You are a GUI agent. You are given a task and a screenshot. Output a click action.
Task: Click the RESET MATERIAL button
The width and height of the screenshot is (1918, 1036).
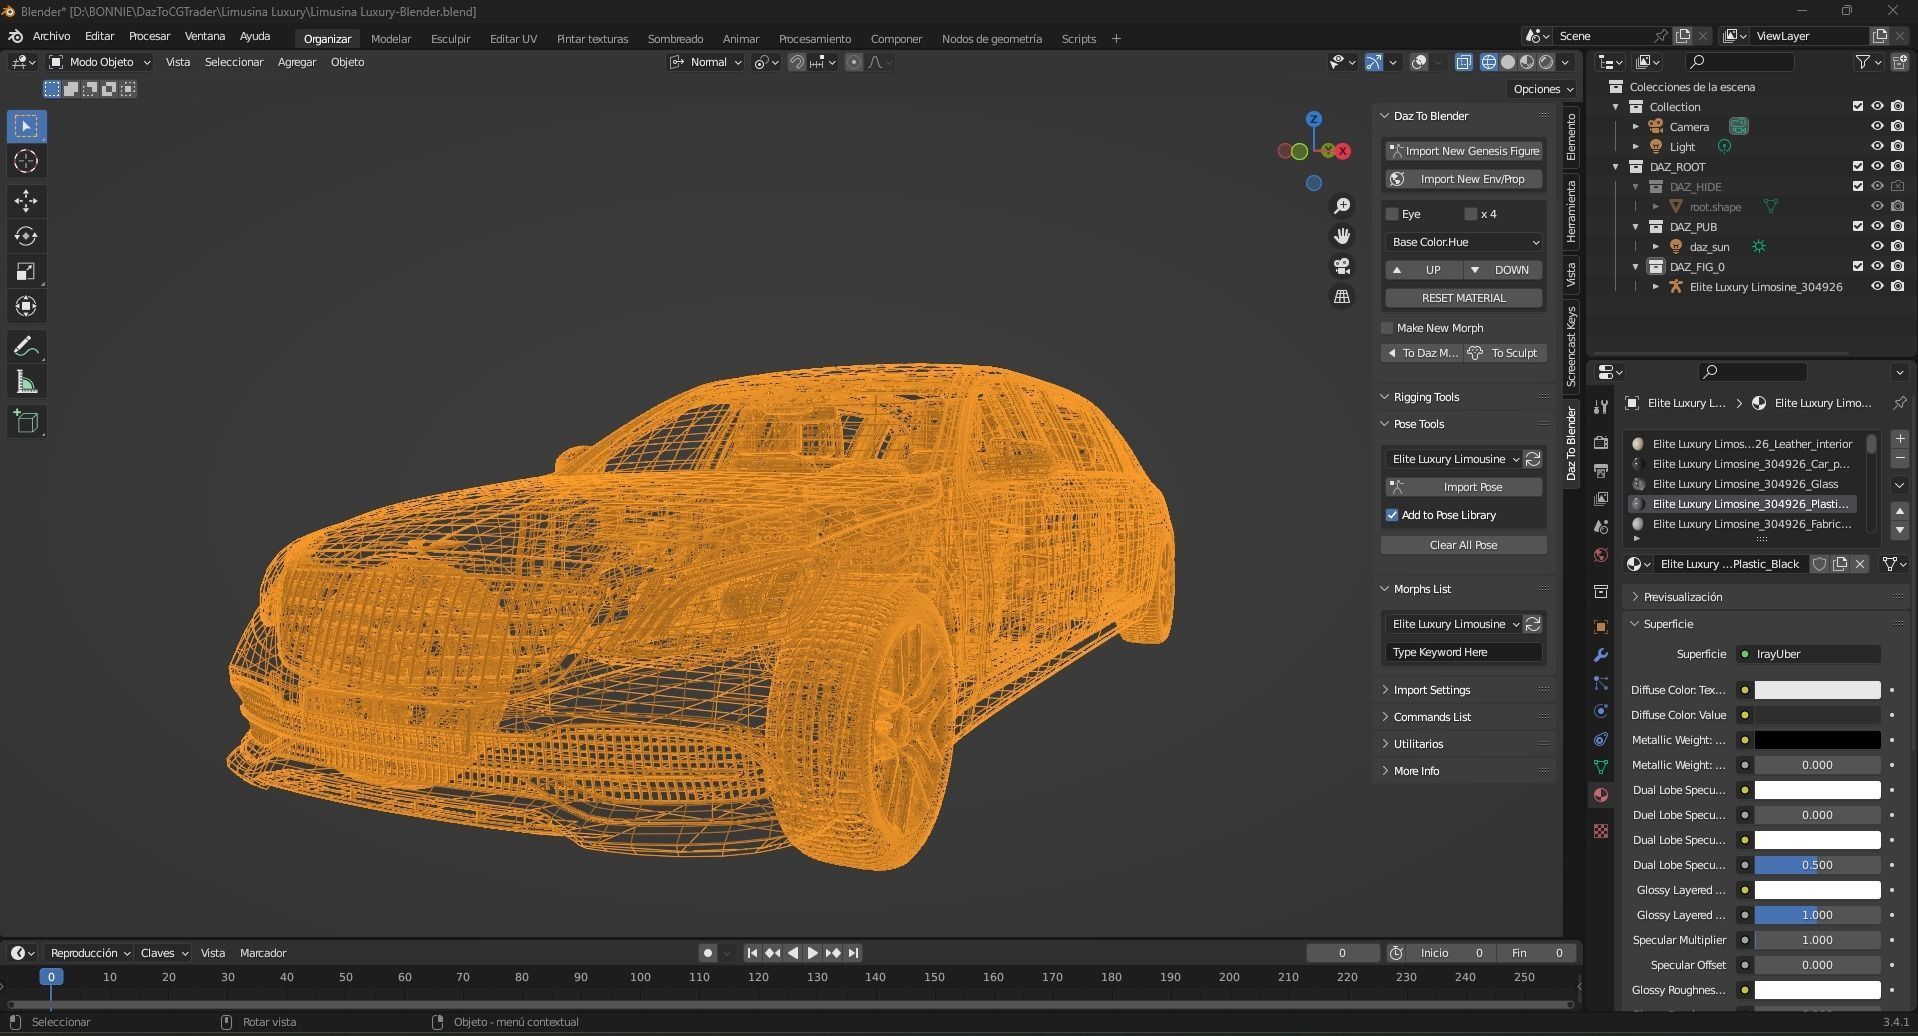[x=1464, y=298]
